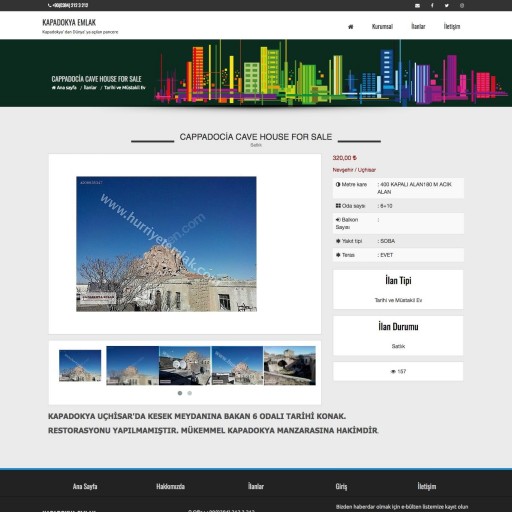The image size is (512, 512).
Task: Click the phone number in the top bar
Action: click(68, 5)
